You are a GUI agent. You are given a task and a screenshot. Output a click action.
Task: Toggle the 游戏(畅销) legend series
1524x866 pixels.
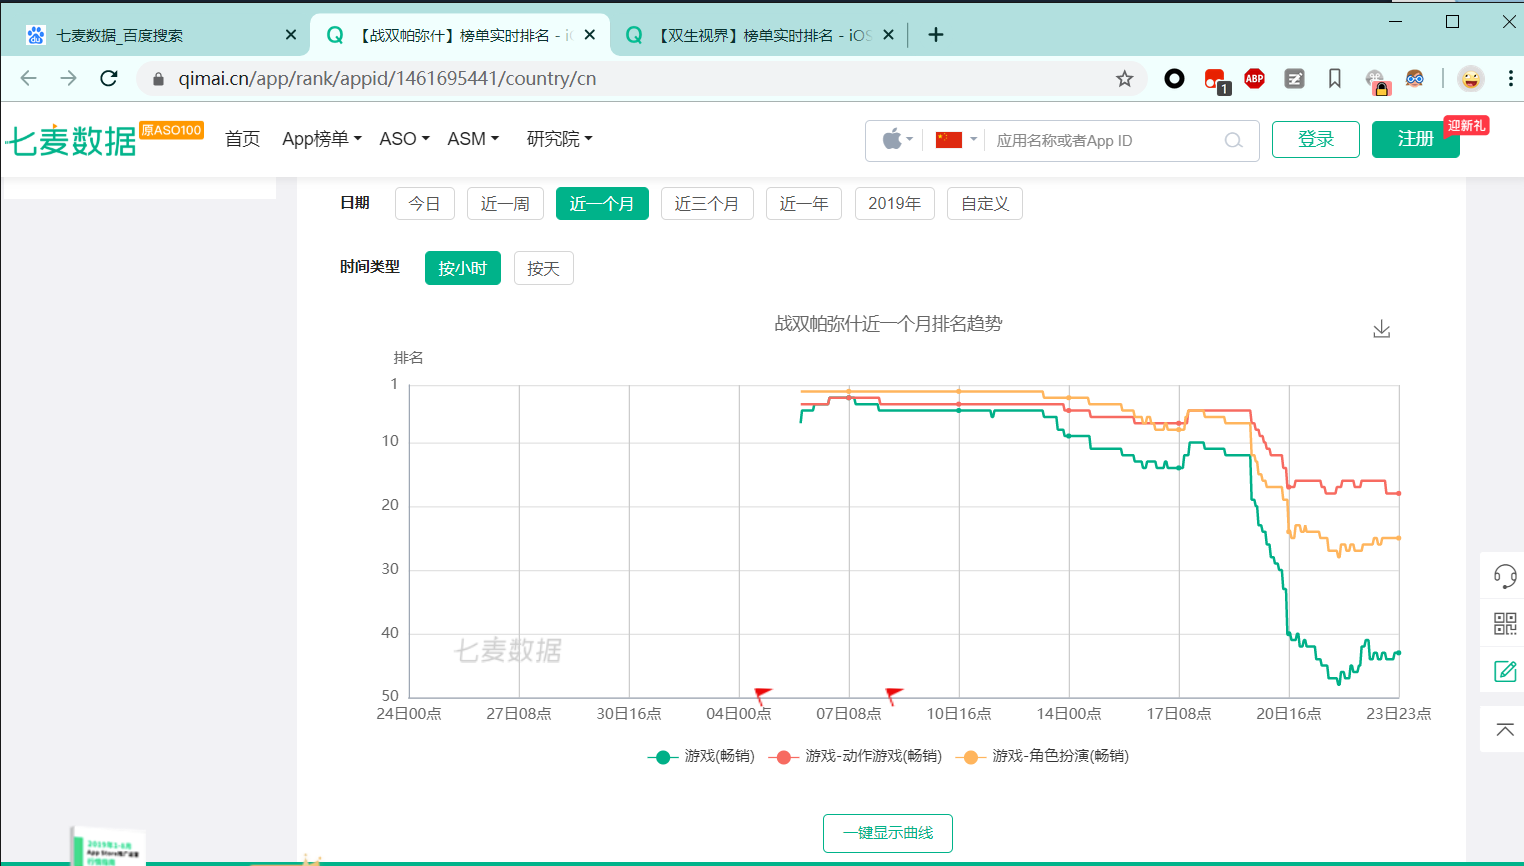[701, 756]
